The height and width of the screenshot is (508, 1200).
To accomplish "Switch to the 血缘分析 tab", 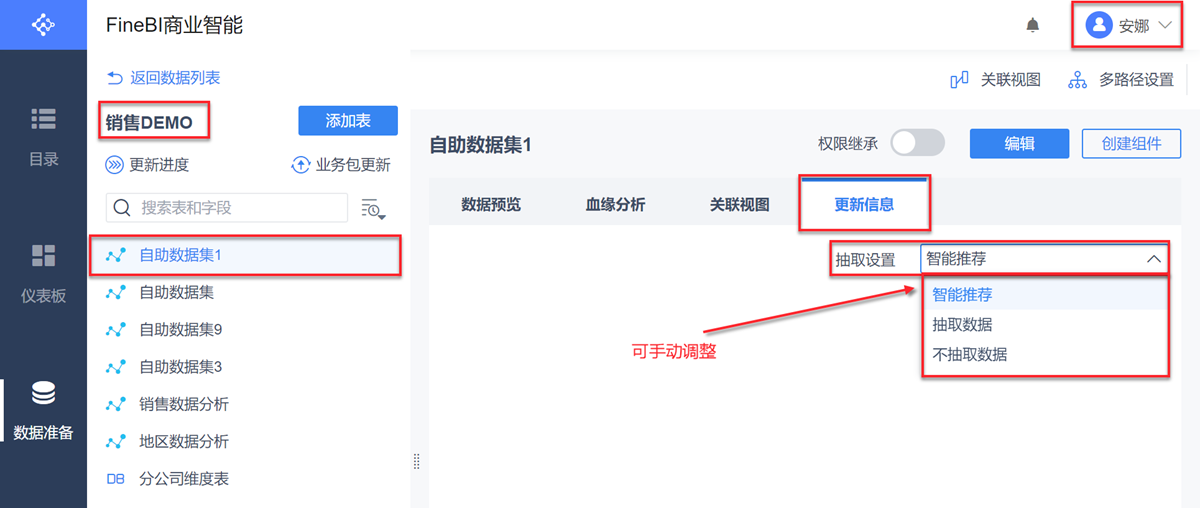I will coord(615,205).
